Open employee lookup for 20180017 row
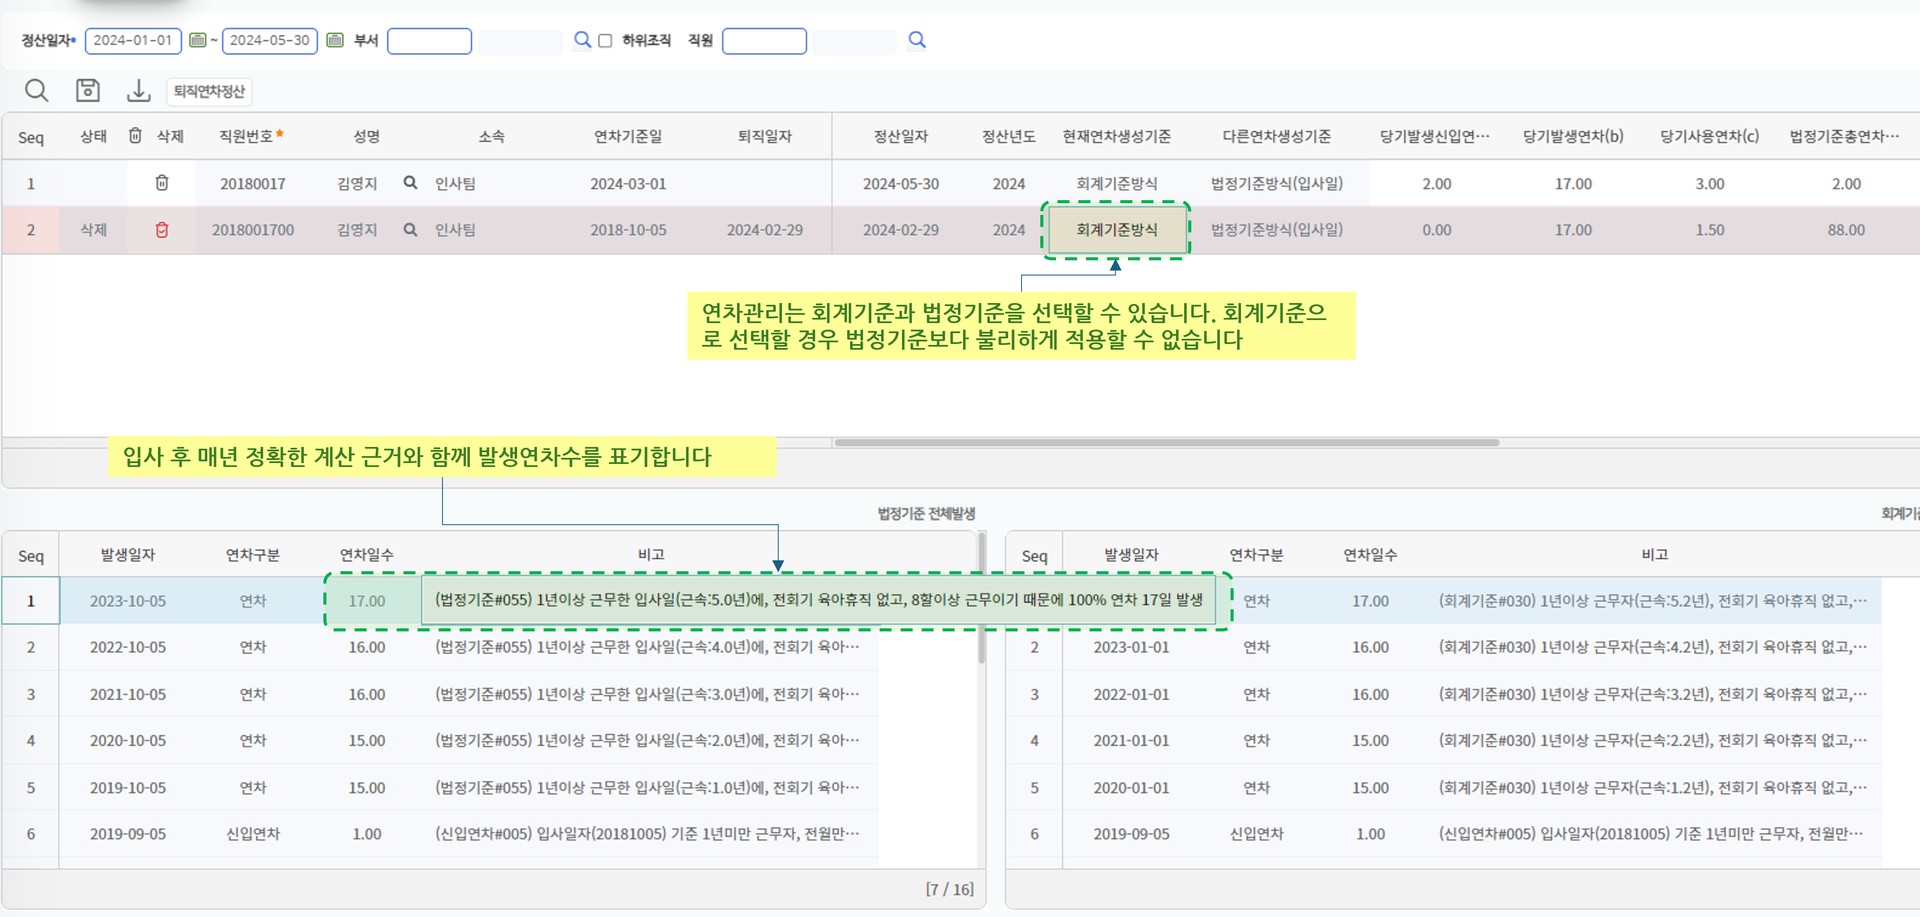 (x=410, y=183)
